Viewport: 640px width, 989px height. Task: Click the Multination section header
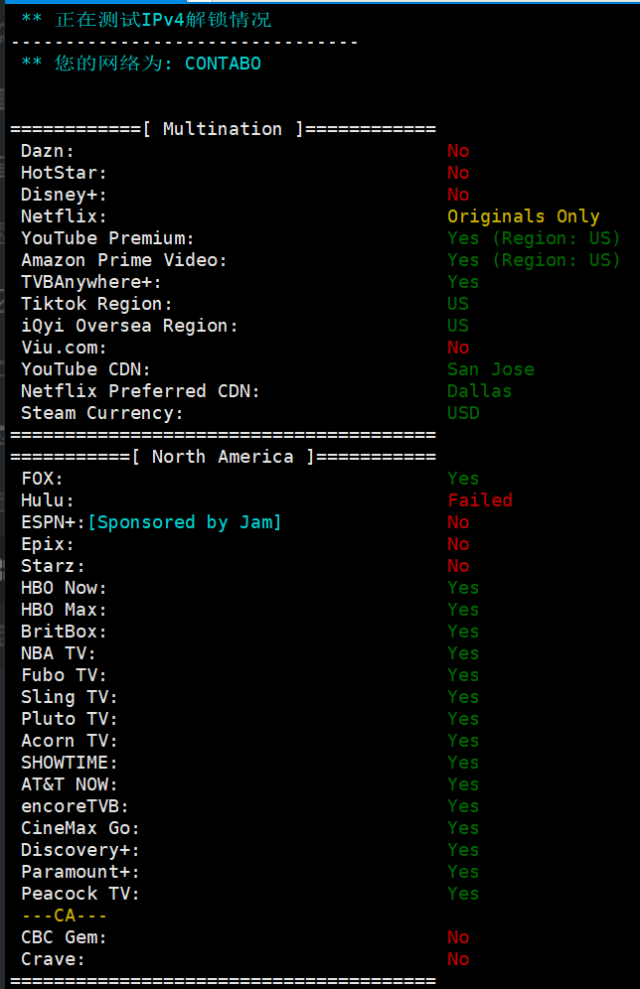tap(223, 129)
